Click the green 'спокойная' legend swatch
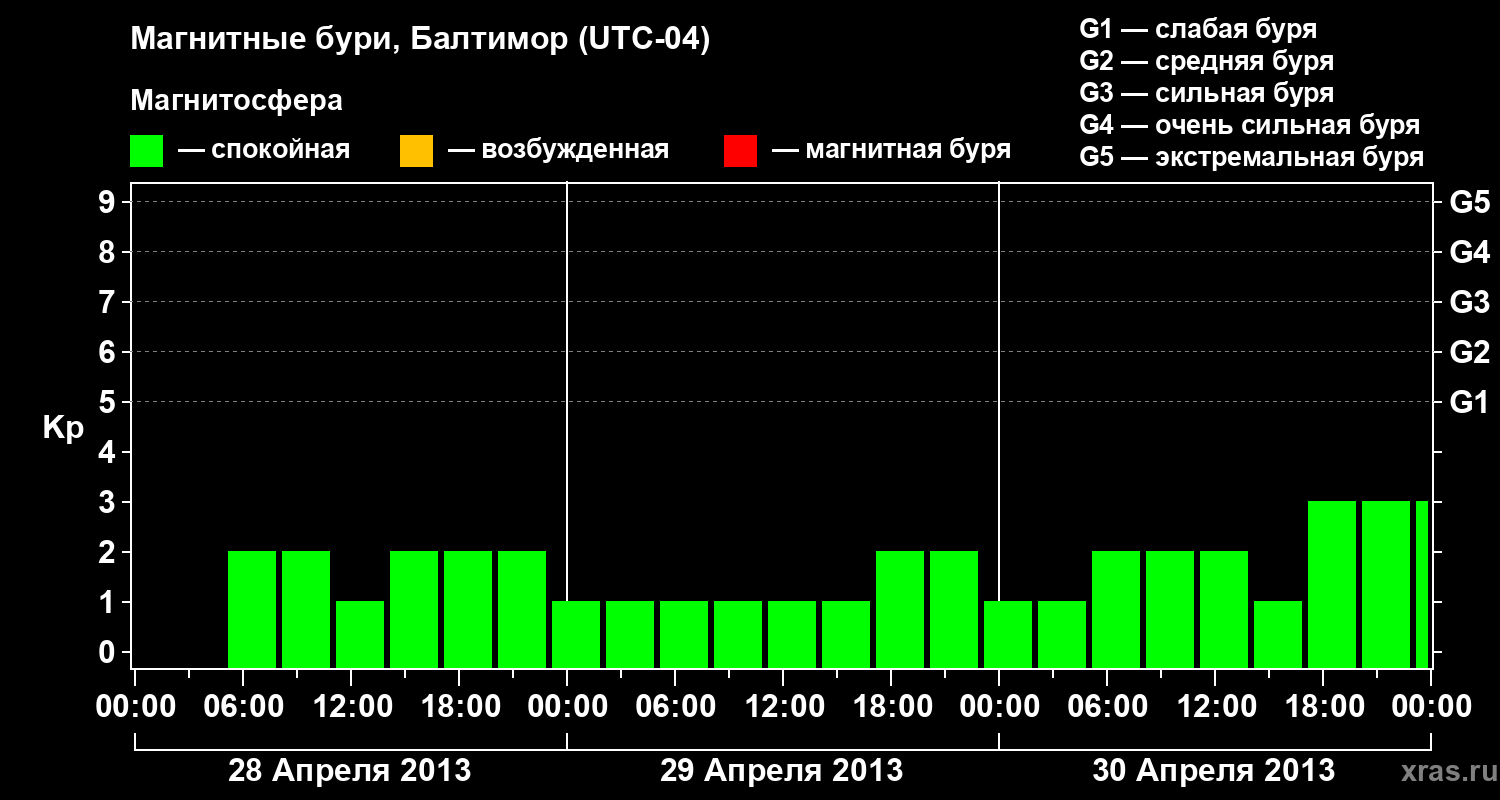 click(x=147, y=151)
